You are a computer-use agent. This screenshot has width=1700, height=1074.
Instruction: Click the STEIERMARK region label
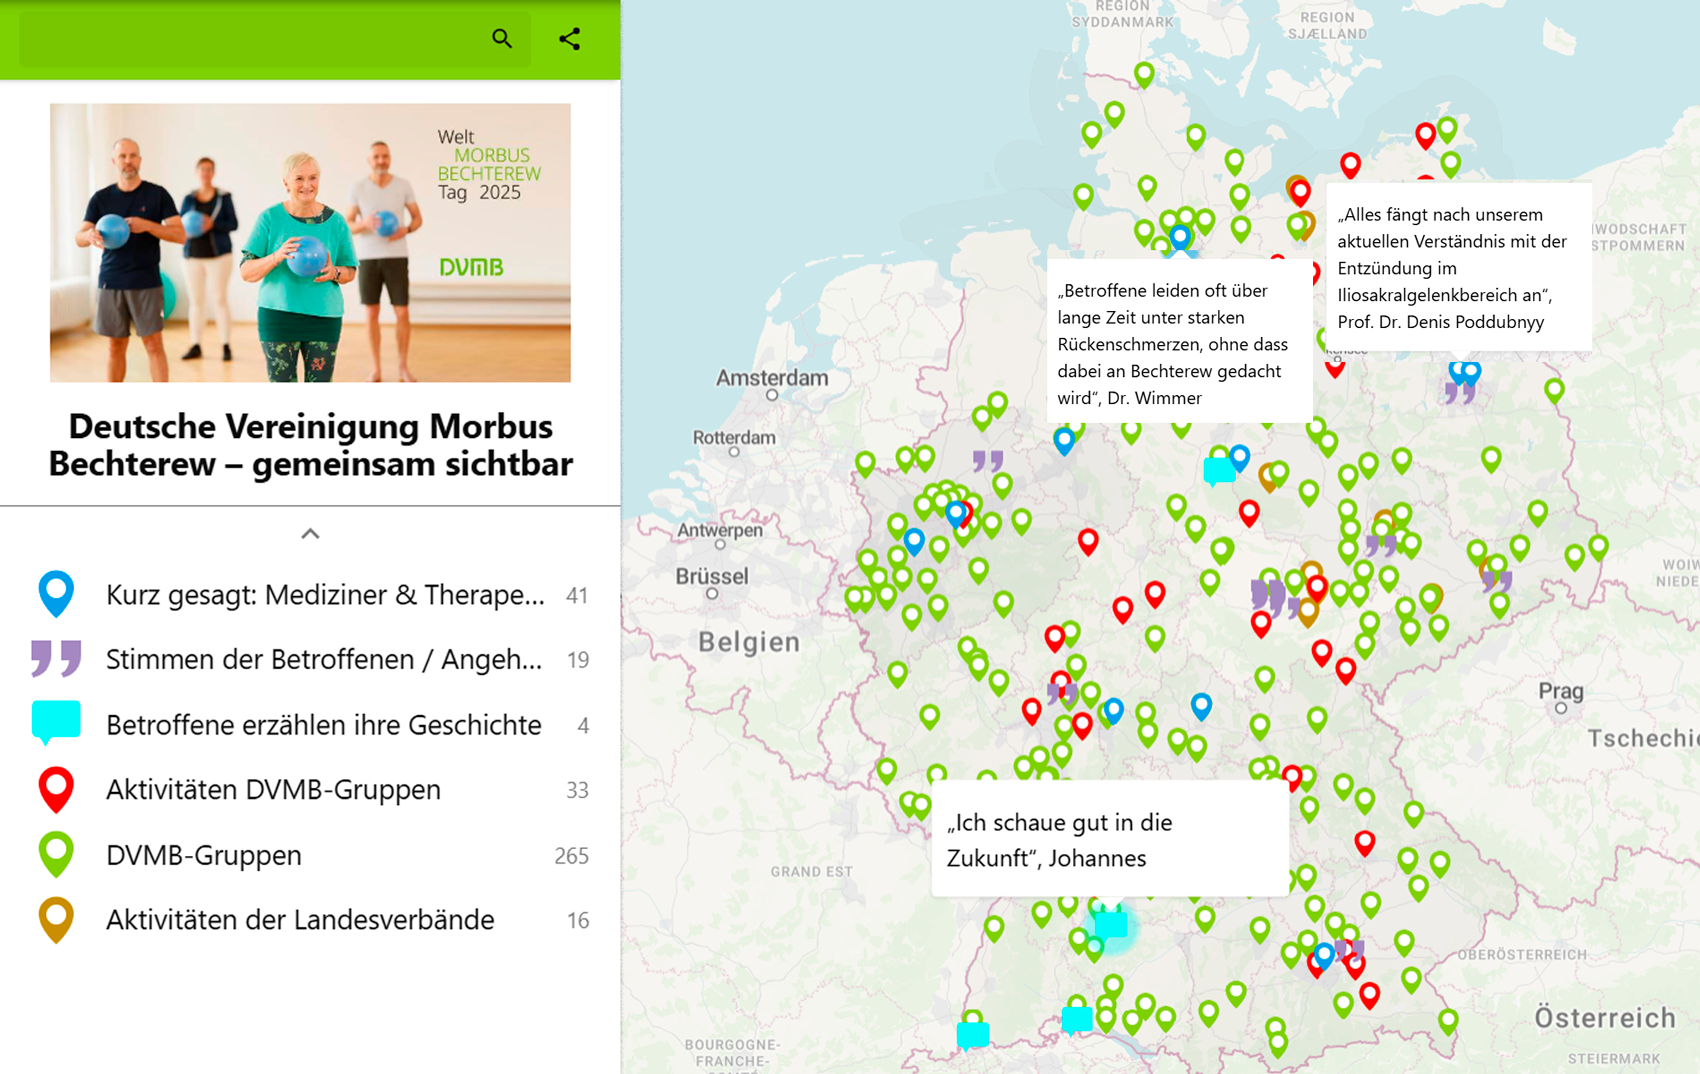1614,1058
